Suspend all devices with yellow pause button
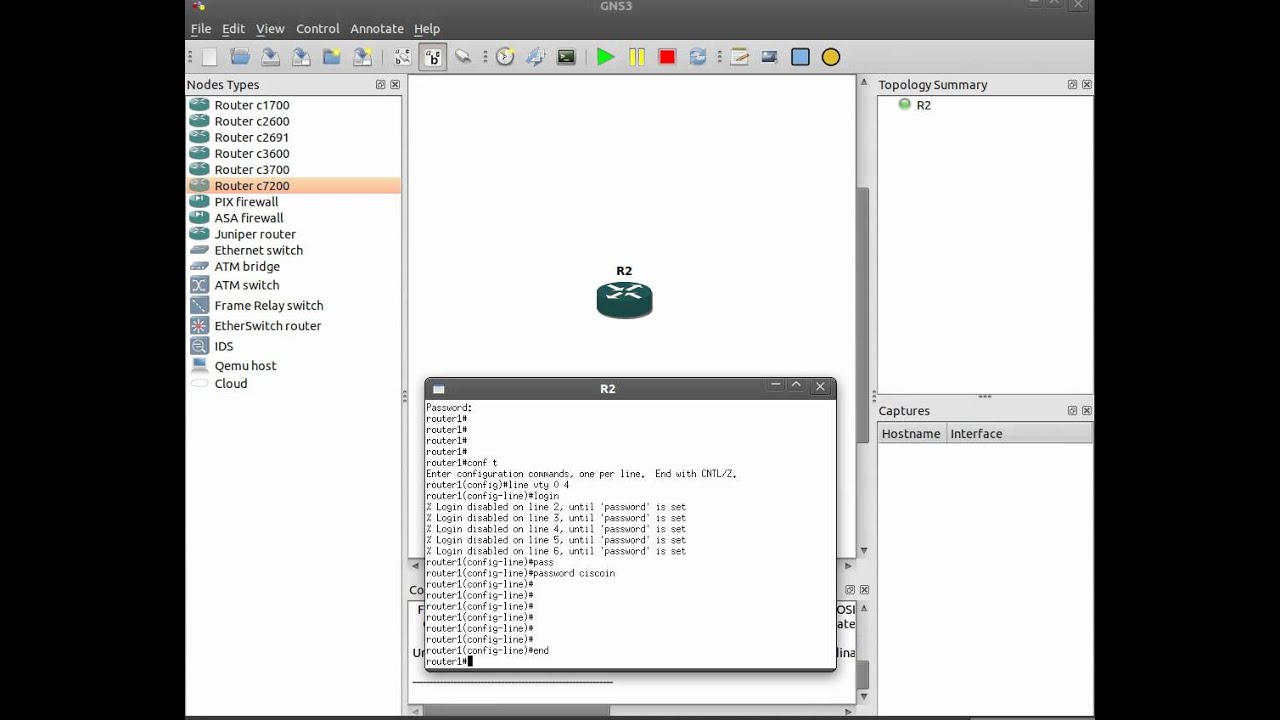 (x=637, y=57)
